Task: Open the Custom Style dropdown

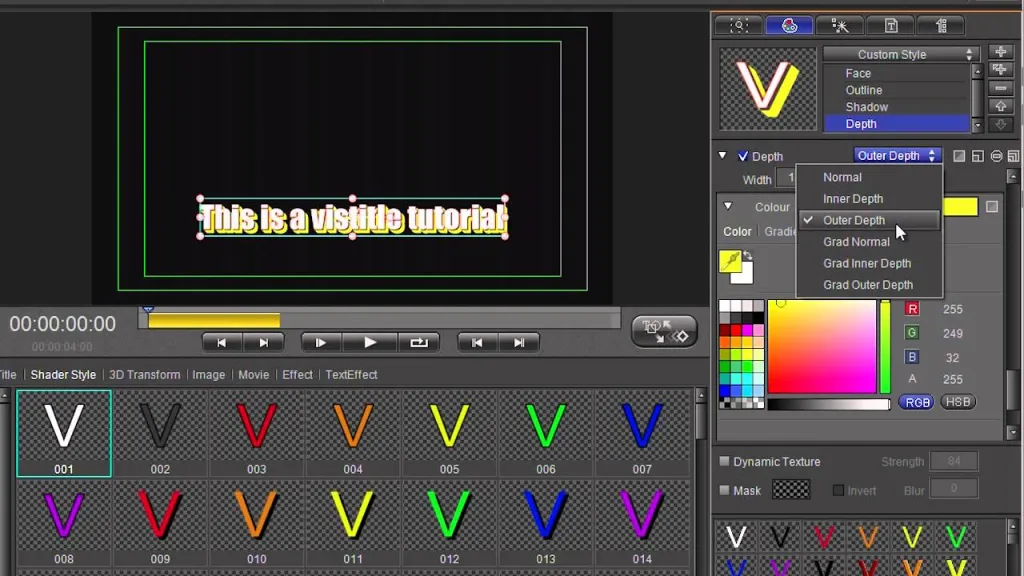Action: [x=900, y=54]
